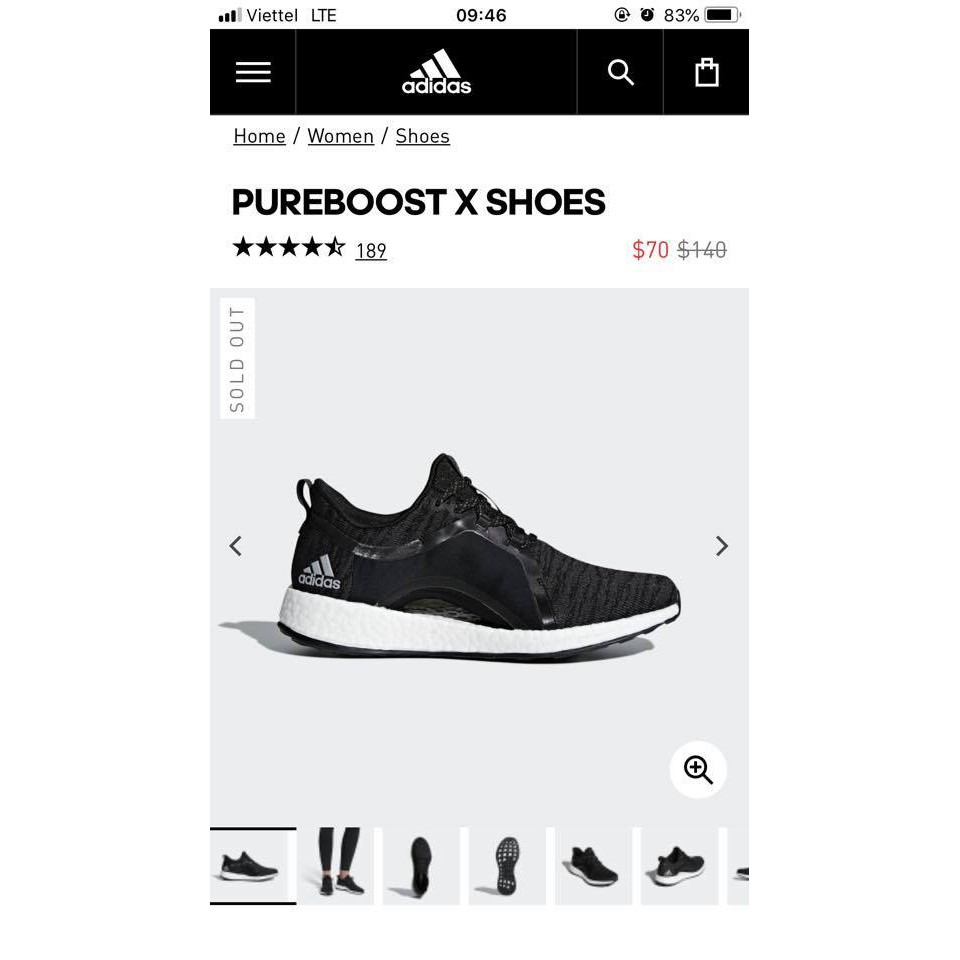This screenshot has width=960, height=960.
Task: Select on-model legs thumbnail
Action: pyautogui.click(x=338, y=866)
